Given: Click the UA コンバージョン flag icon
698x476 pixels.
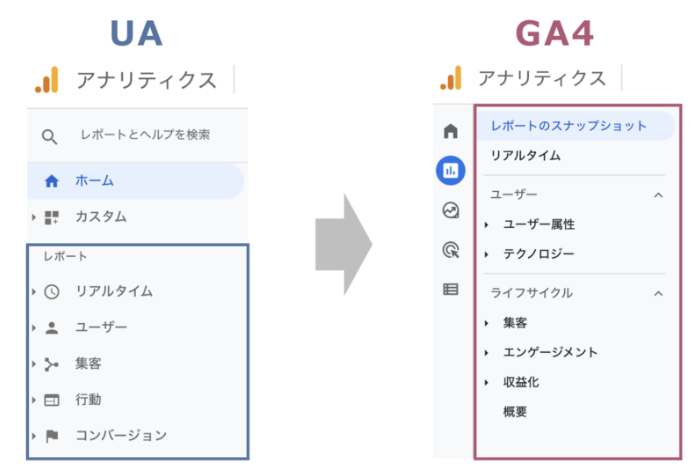Looking at the screenshot, I should [x=52, y=435].
